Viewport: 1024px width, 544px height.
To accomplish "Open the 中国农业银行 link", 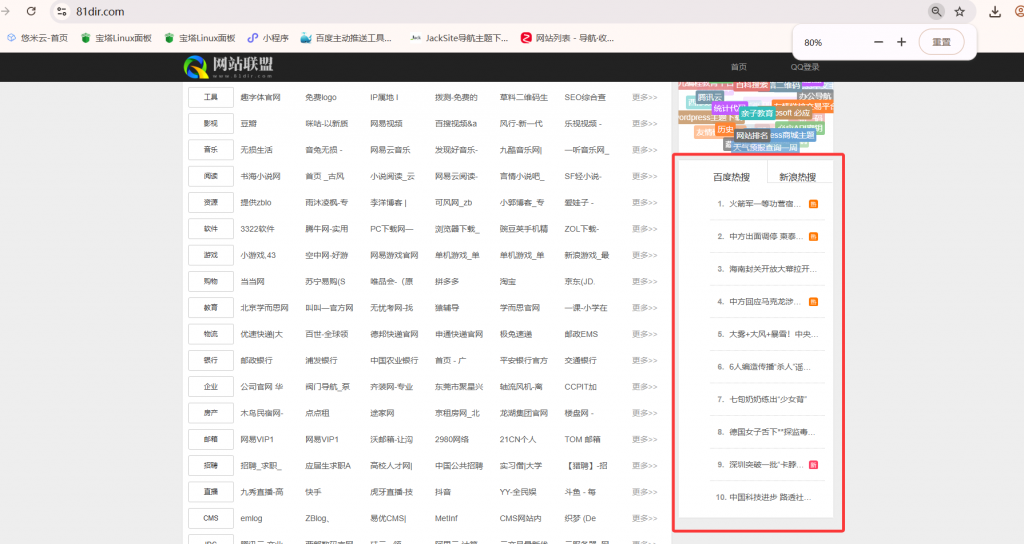I will tap(394, 360).
